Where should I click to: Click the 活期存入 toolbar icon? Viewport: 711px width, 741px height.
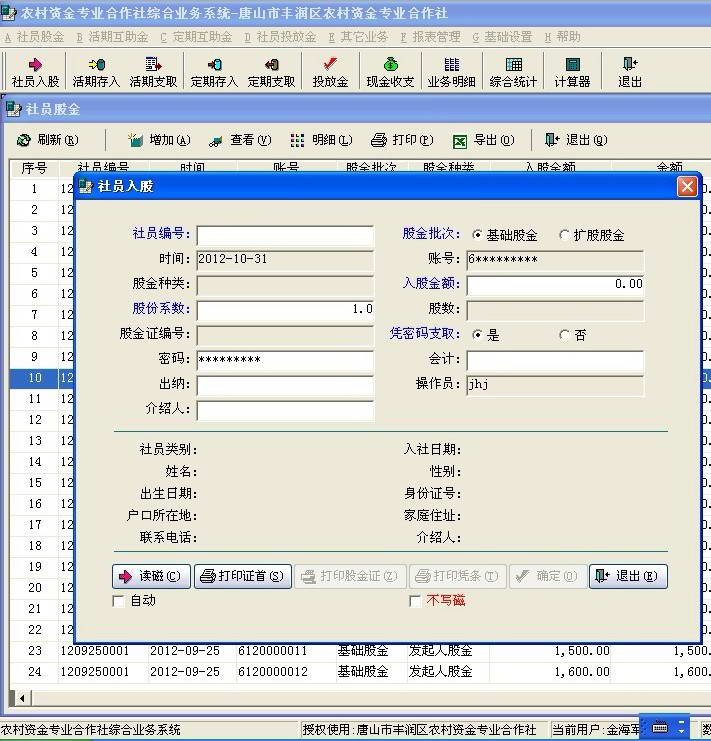(96, 72)
